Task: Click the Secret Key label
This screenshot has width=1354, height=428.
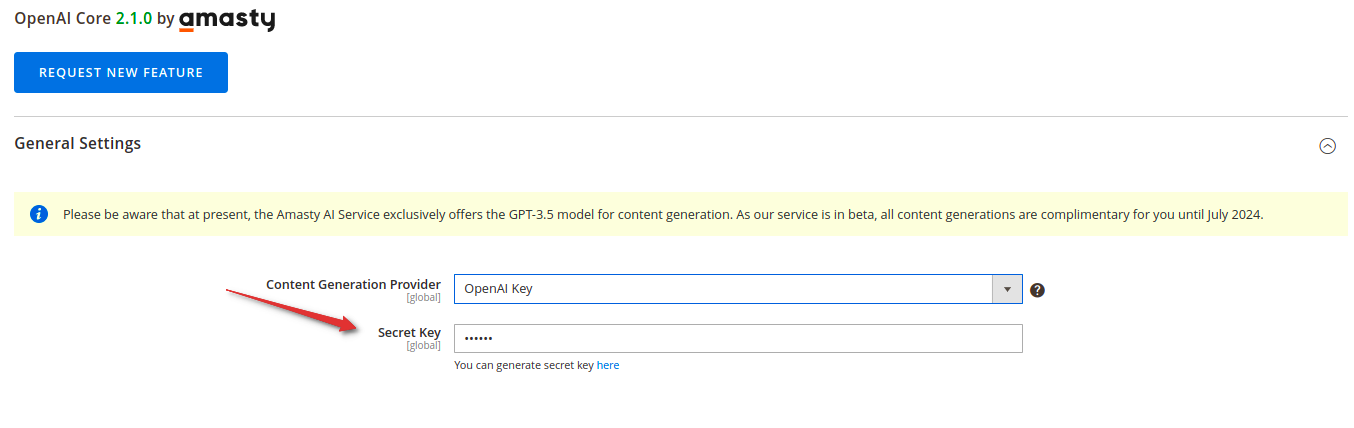Action: (x=409, y=333)
